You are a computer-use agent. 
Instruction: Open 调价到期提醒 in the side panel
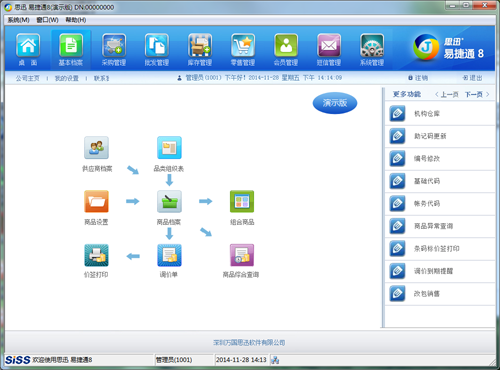click(x=440, y=271)
